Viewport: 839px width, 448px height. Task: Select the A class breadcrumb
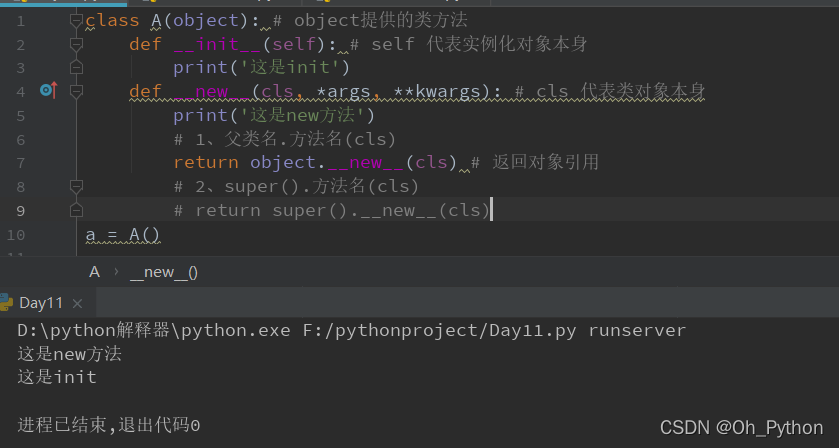(x=95, y=272)
